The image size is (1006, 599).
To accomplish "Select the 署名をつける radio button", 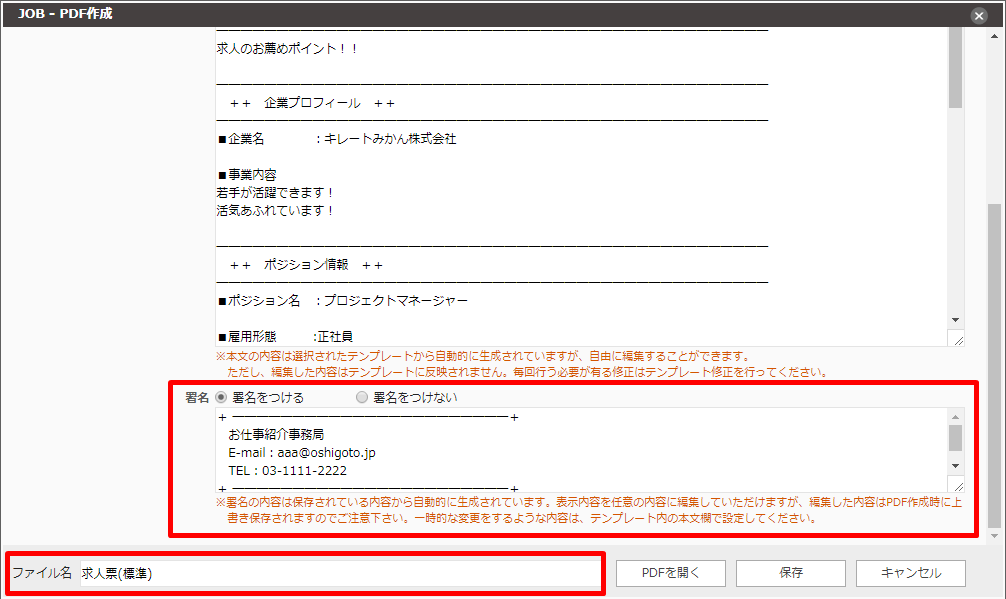I will pos(222,397).
